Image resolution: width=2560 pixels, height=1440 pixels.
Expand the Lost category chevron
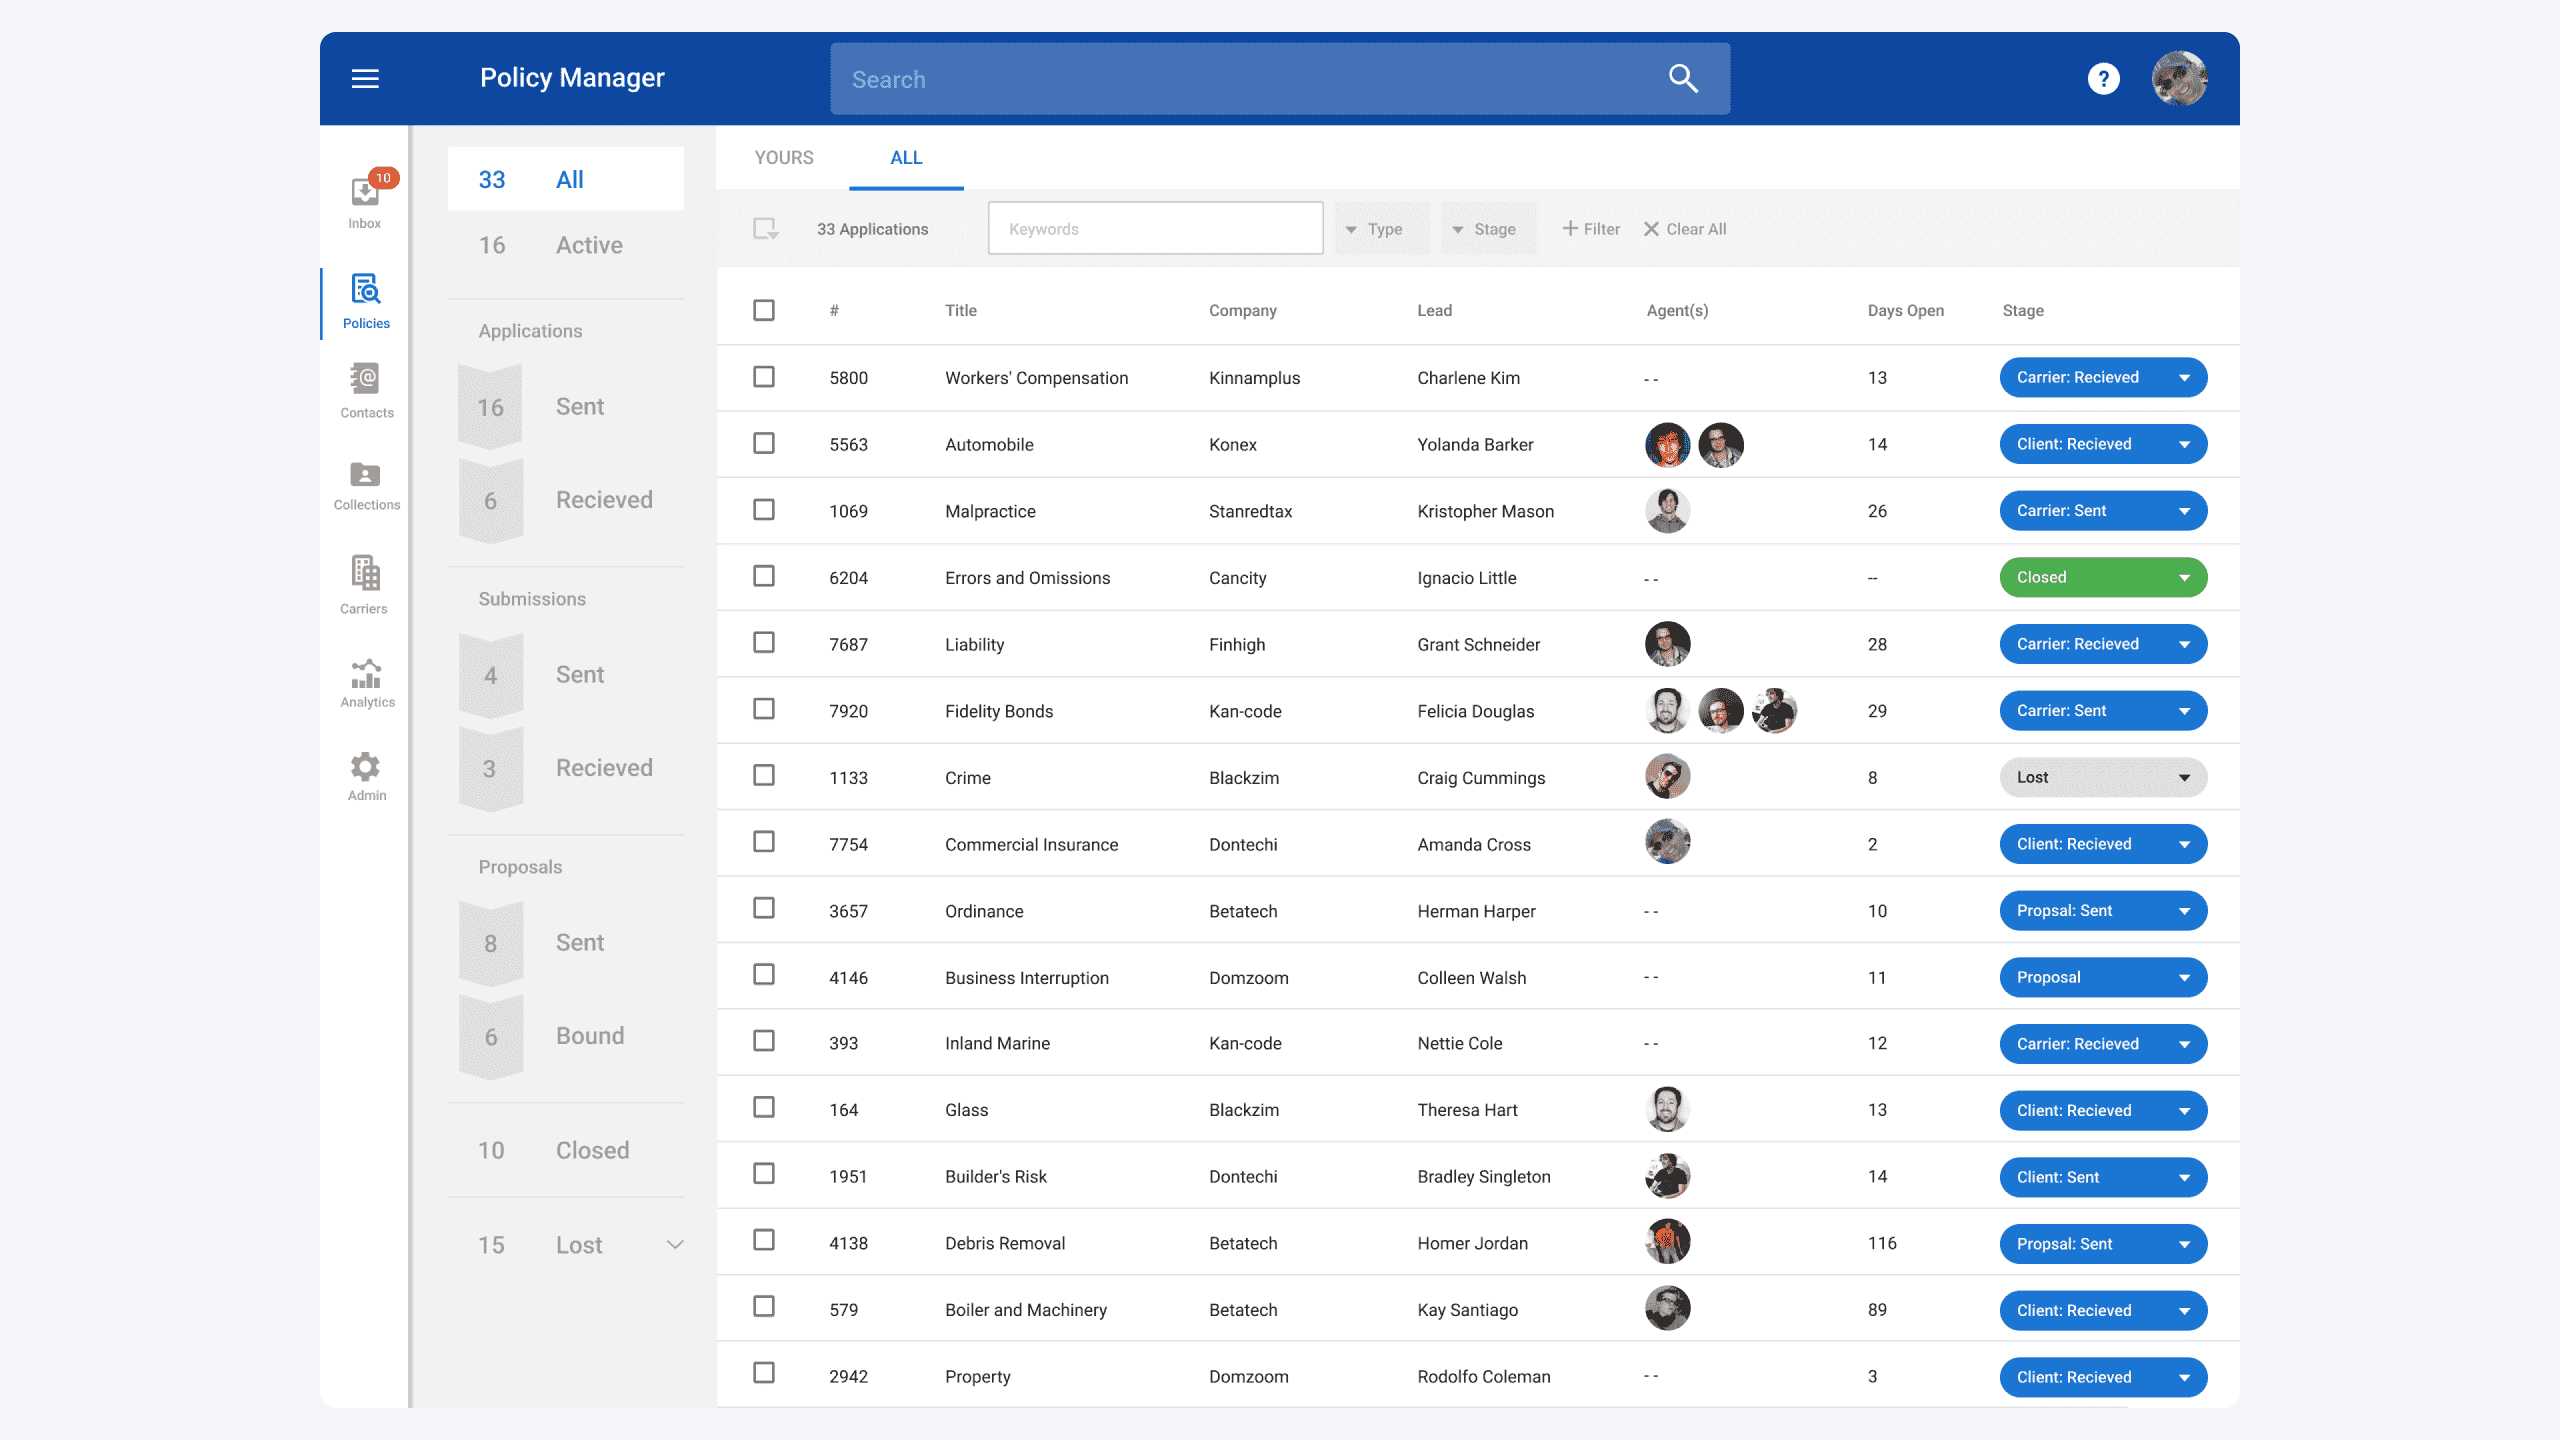(675, 1245)
